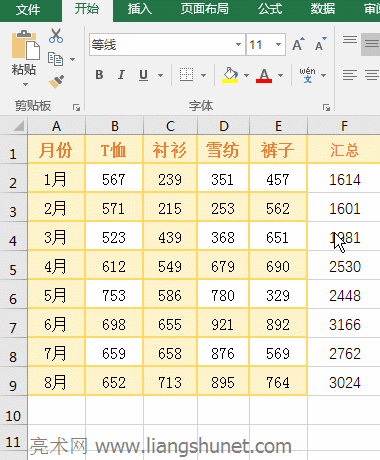Center text horizontally icon
This screenshot has height=460, width=380.
click(x=372, y=75)
